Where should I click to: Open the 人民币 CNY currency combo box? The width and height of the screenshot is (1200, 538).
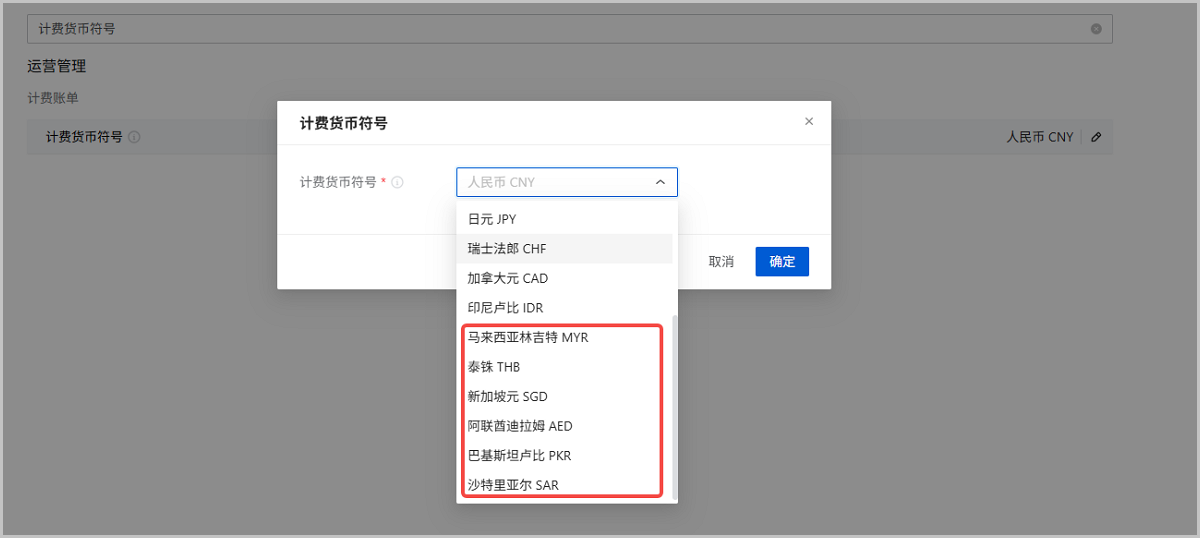555,182
